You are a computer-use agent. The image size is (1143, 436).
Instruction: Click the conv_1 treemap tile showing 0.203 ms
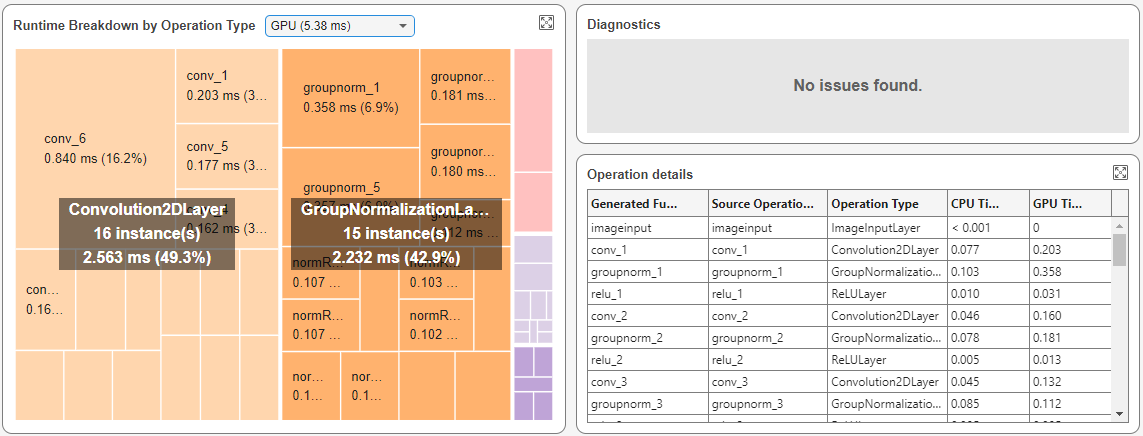tap(227, 86)
